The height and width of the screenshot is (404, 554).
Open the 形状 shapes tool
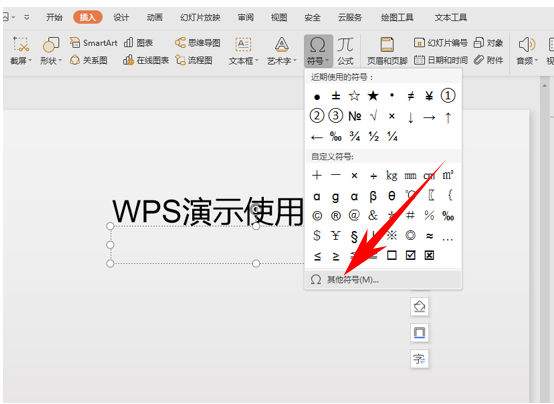point(51,51)
